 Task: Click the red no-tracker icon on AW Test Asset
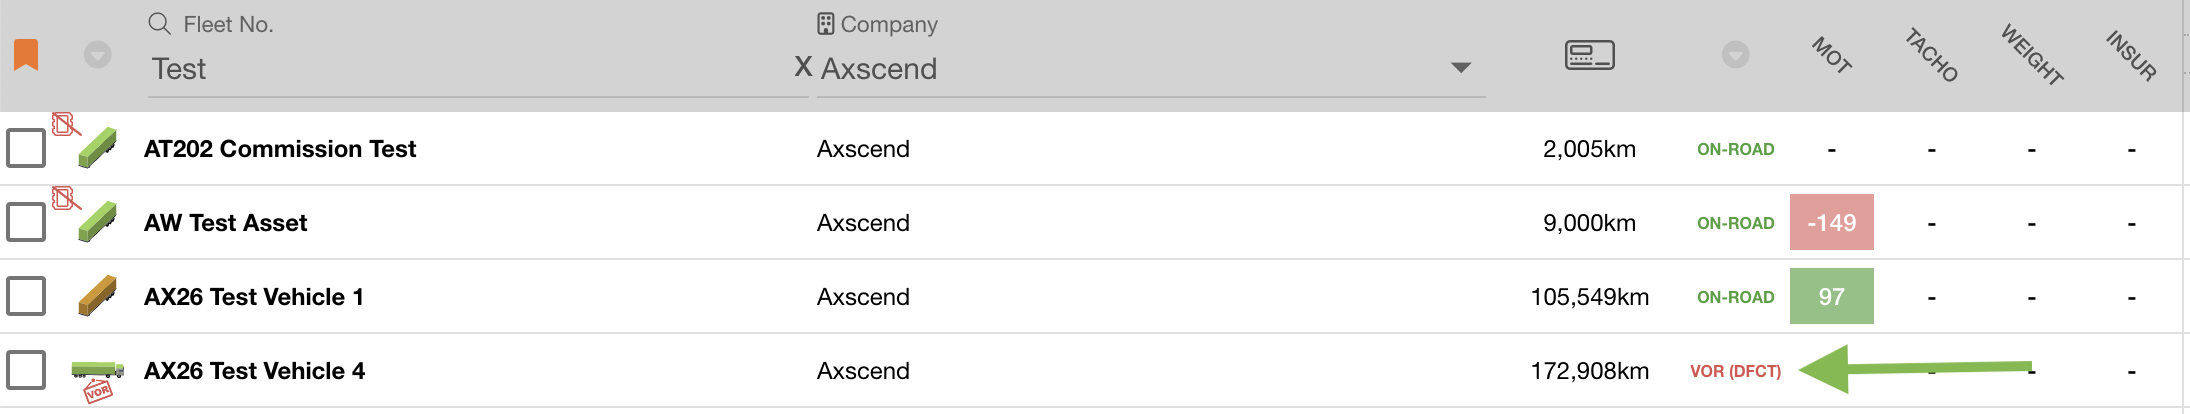[65, 198]
